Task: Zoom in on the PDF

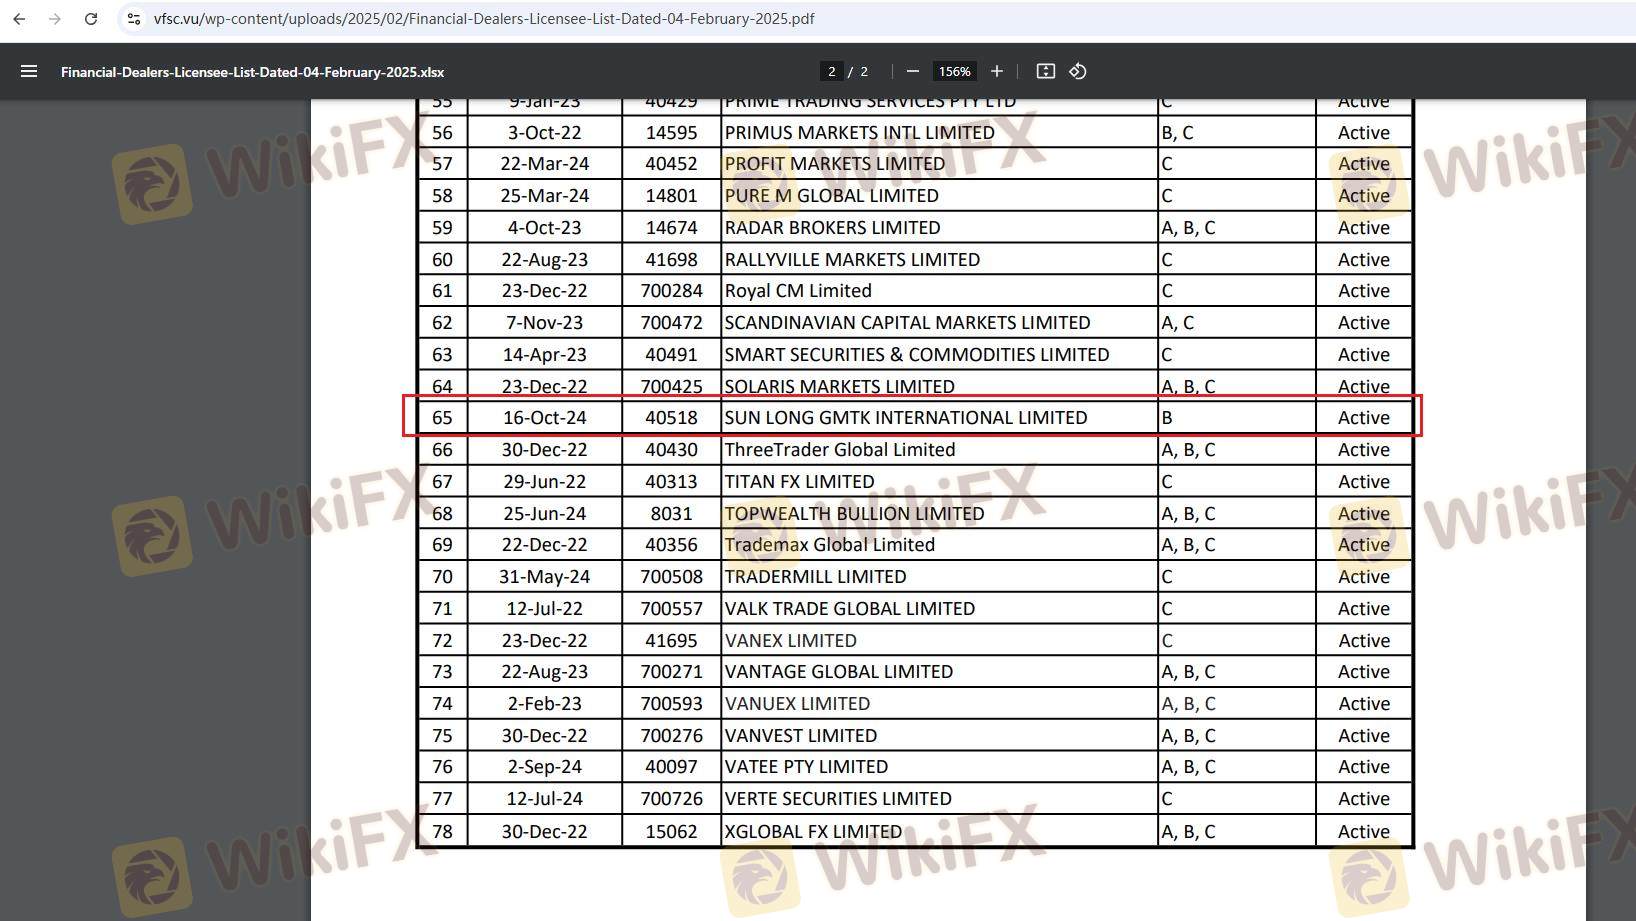Action: pyautogui.click(x=996, y=71)
